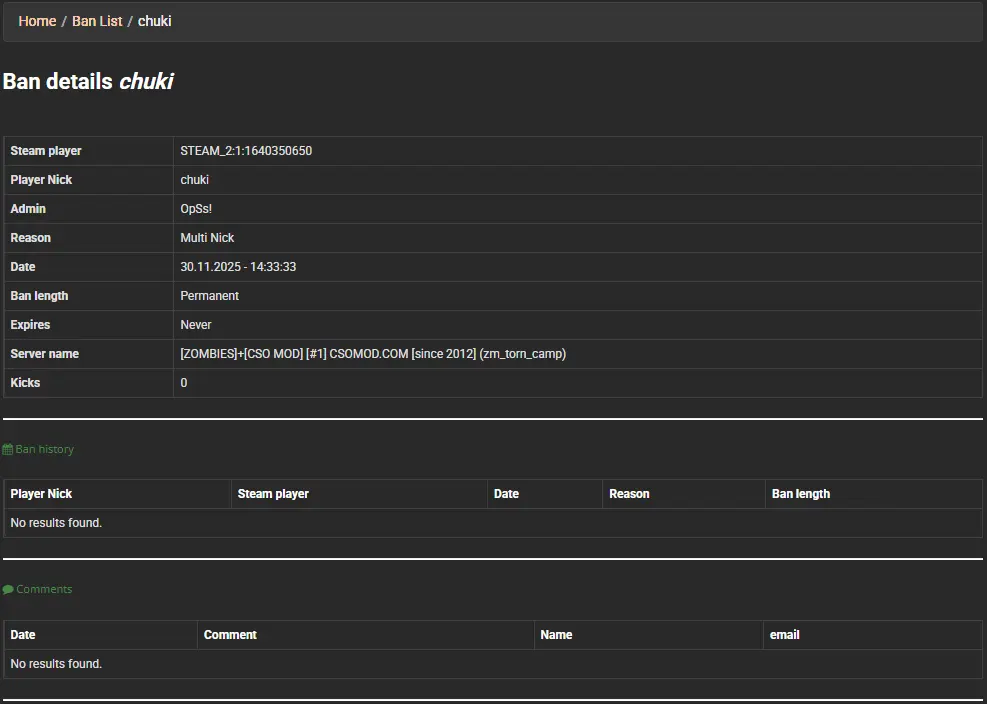Click the reason value Multi Nick
The height and width of the screenshot is (704, 987).
click(207, 237)
